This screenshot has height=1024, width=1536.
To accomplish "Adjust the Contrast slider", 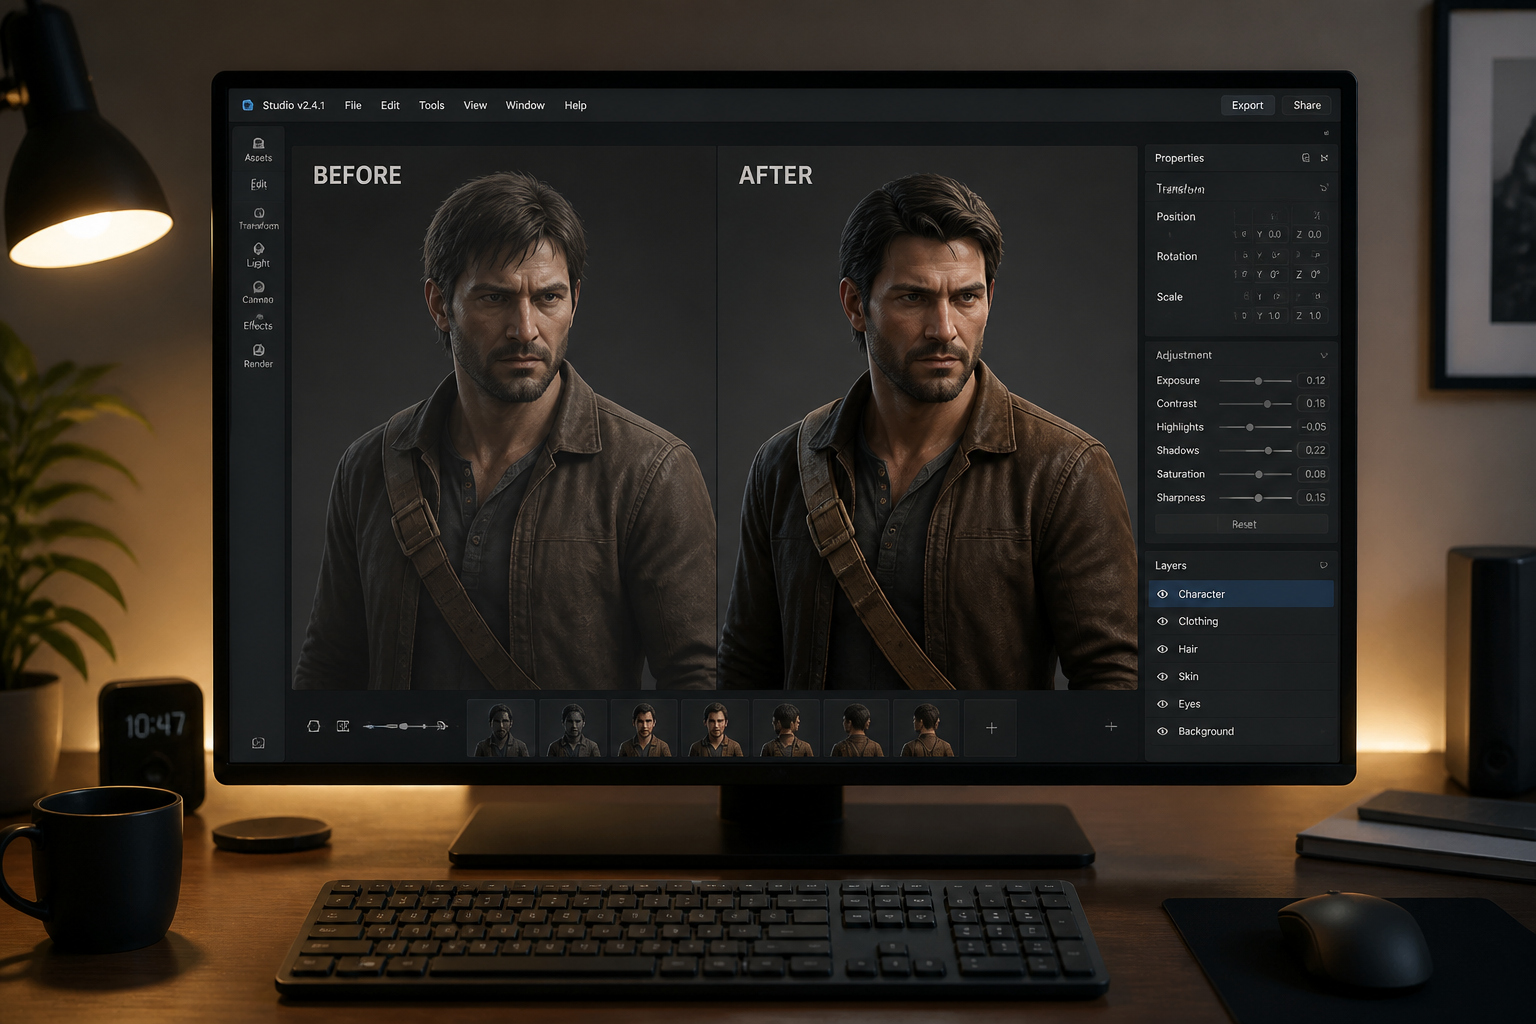I will pos(1255,404).
